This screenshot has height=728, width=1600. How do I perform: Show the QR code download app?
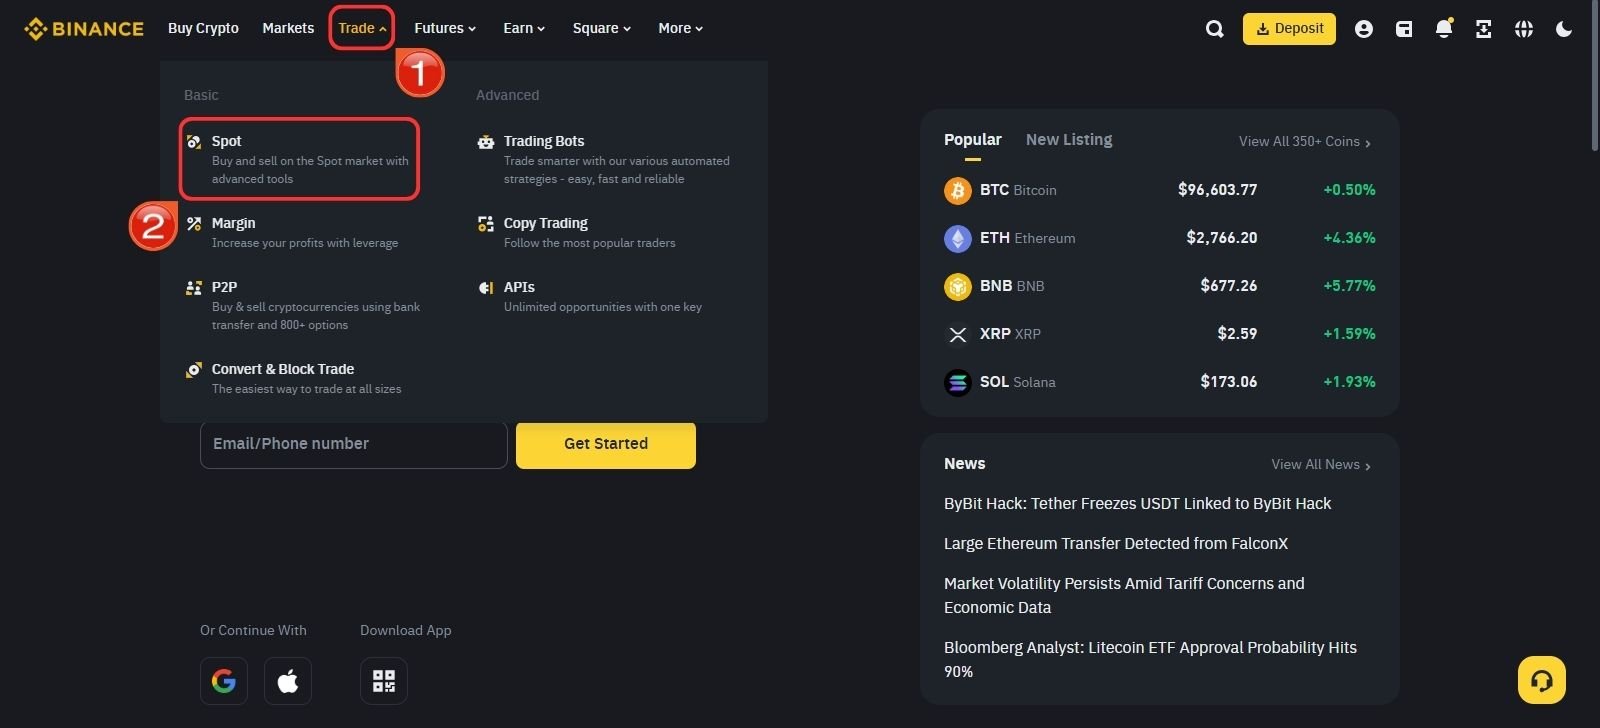click(384, 681)
